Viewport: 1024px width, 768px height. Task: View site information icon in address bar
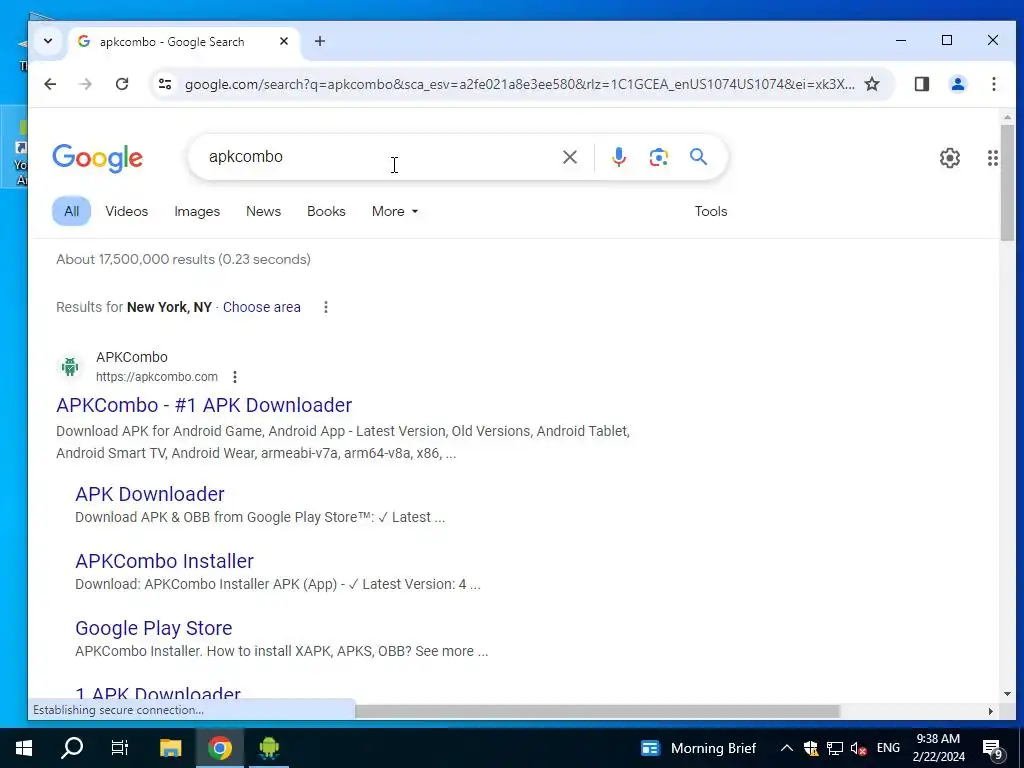pyautogui.click(x=165, y=84)
